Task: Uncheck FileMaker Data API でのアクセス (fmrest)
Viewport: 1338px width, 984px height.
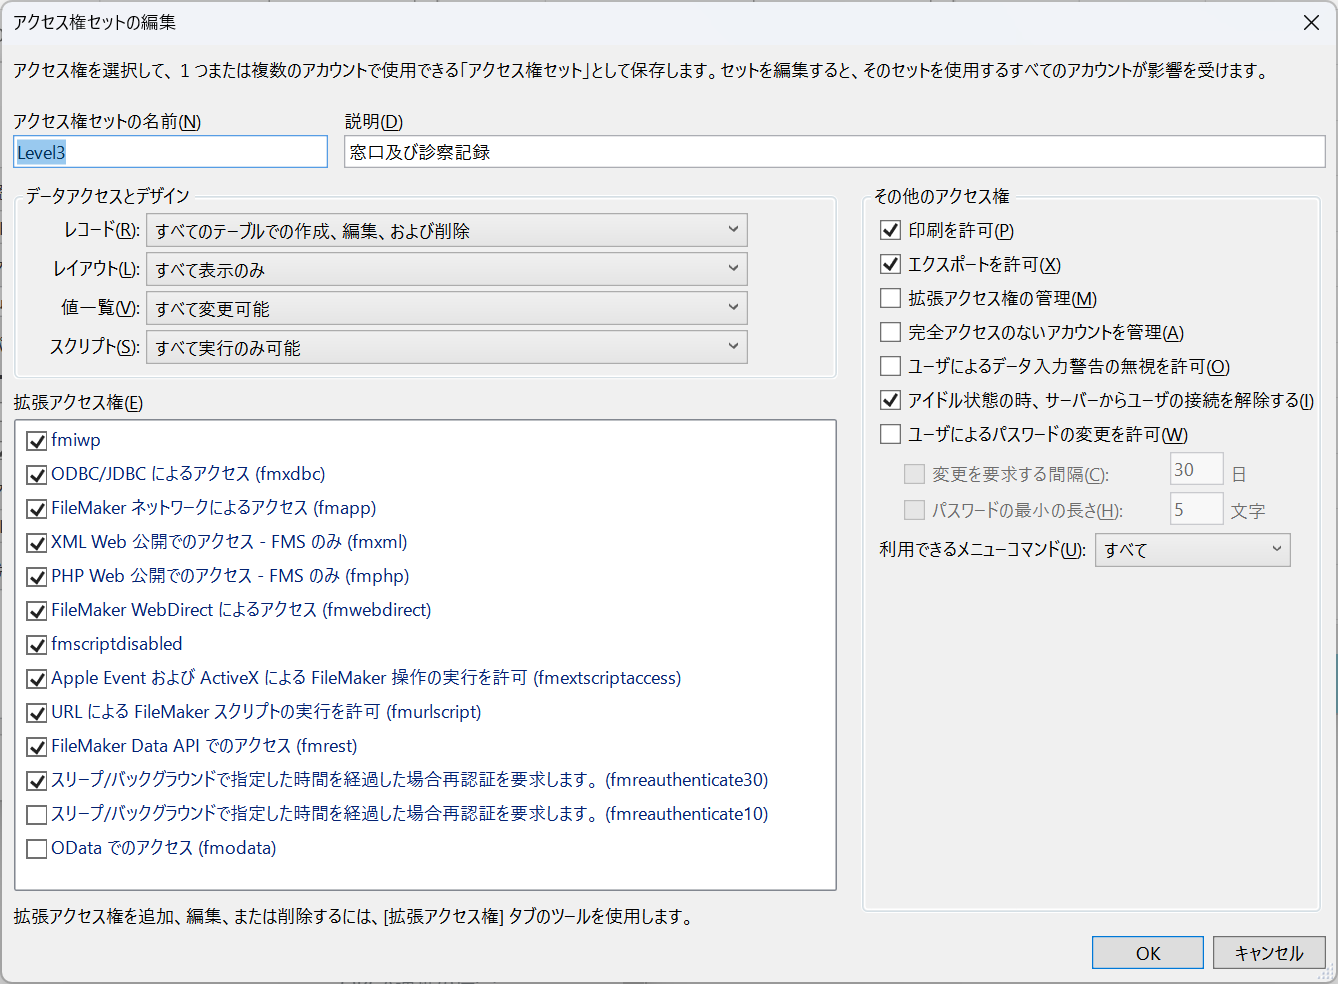Action: click(x=37, y=747)
